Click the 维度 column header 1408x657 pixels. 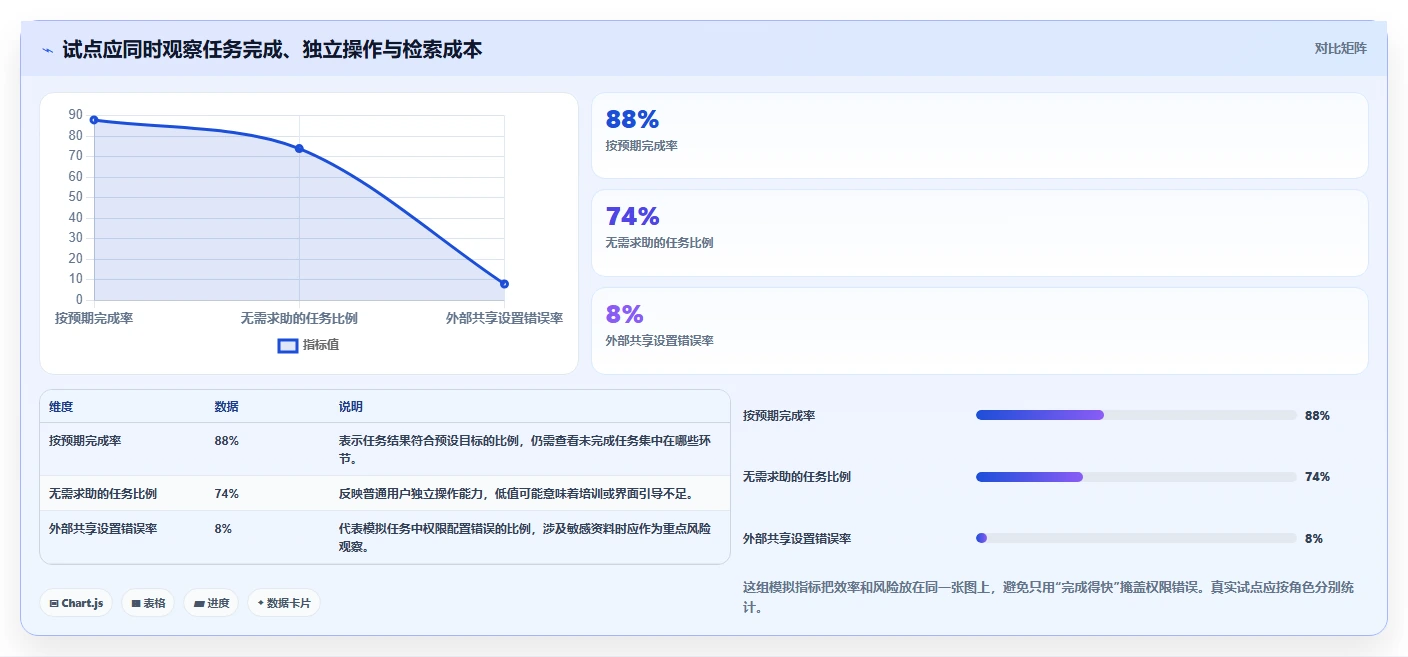(x=61, y=407)
